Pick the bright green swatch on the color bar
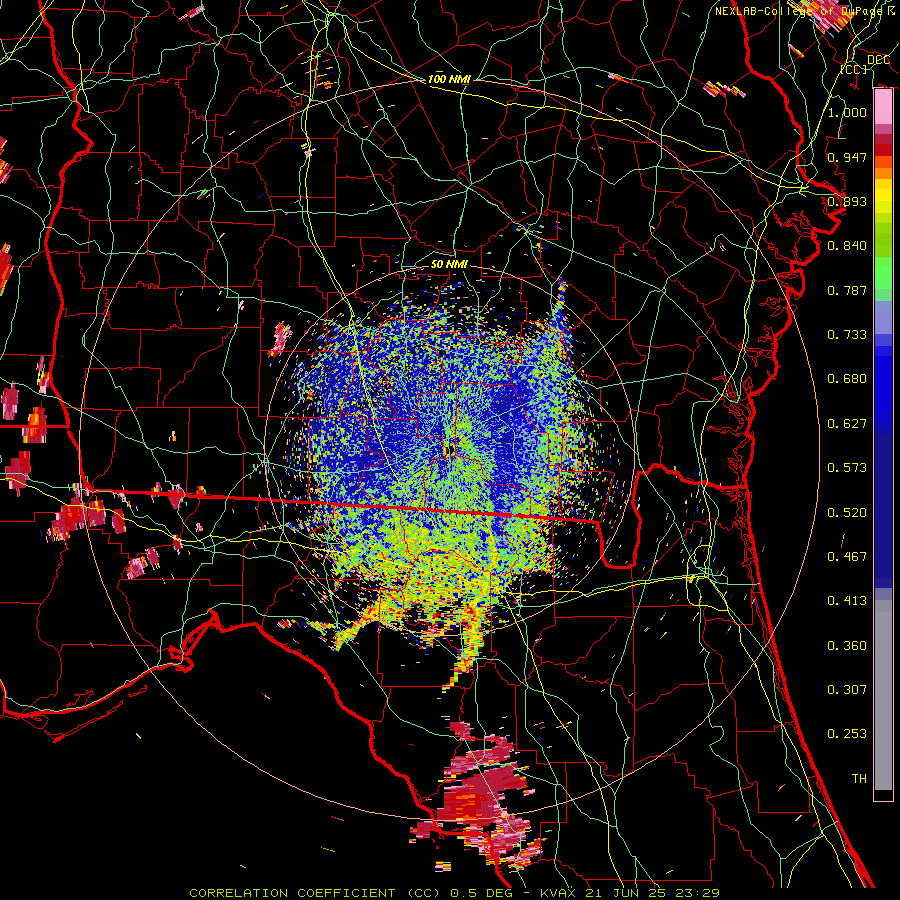 coord(883,273)
